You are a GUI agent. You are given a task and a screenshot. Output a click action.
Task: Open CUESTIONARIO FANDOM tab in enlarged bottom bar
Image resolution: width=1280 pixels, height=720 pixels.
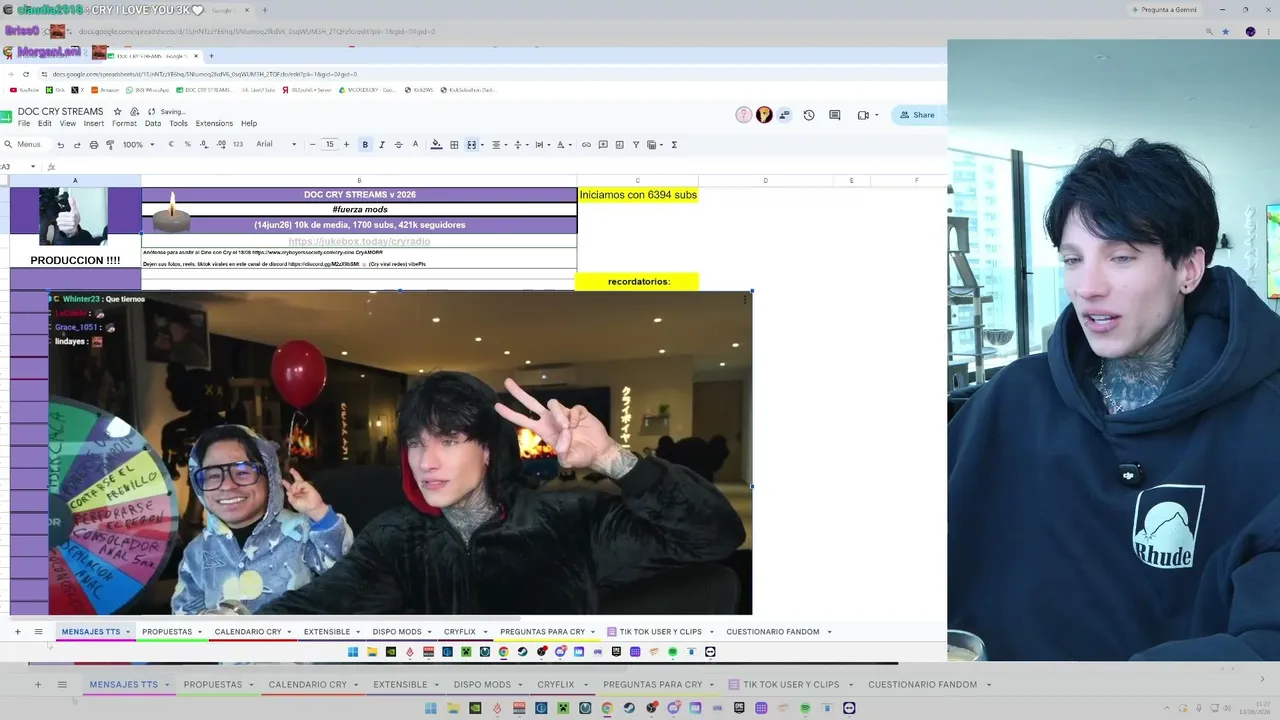[922, 685]
